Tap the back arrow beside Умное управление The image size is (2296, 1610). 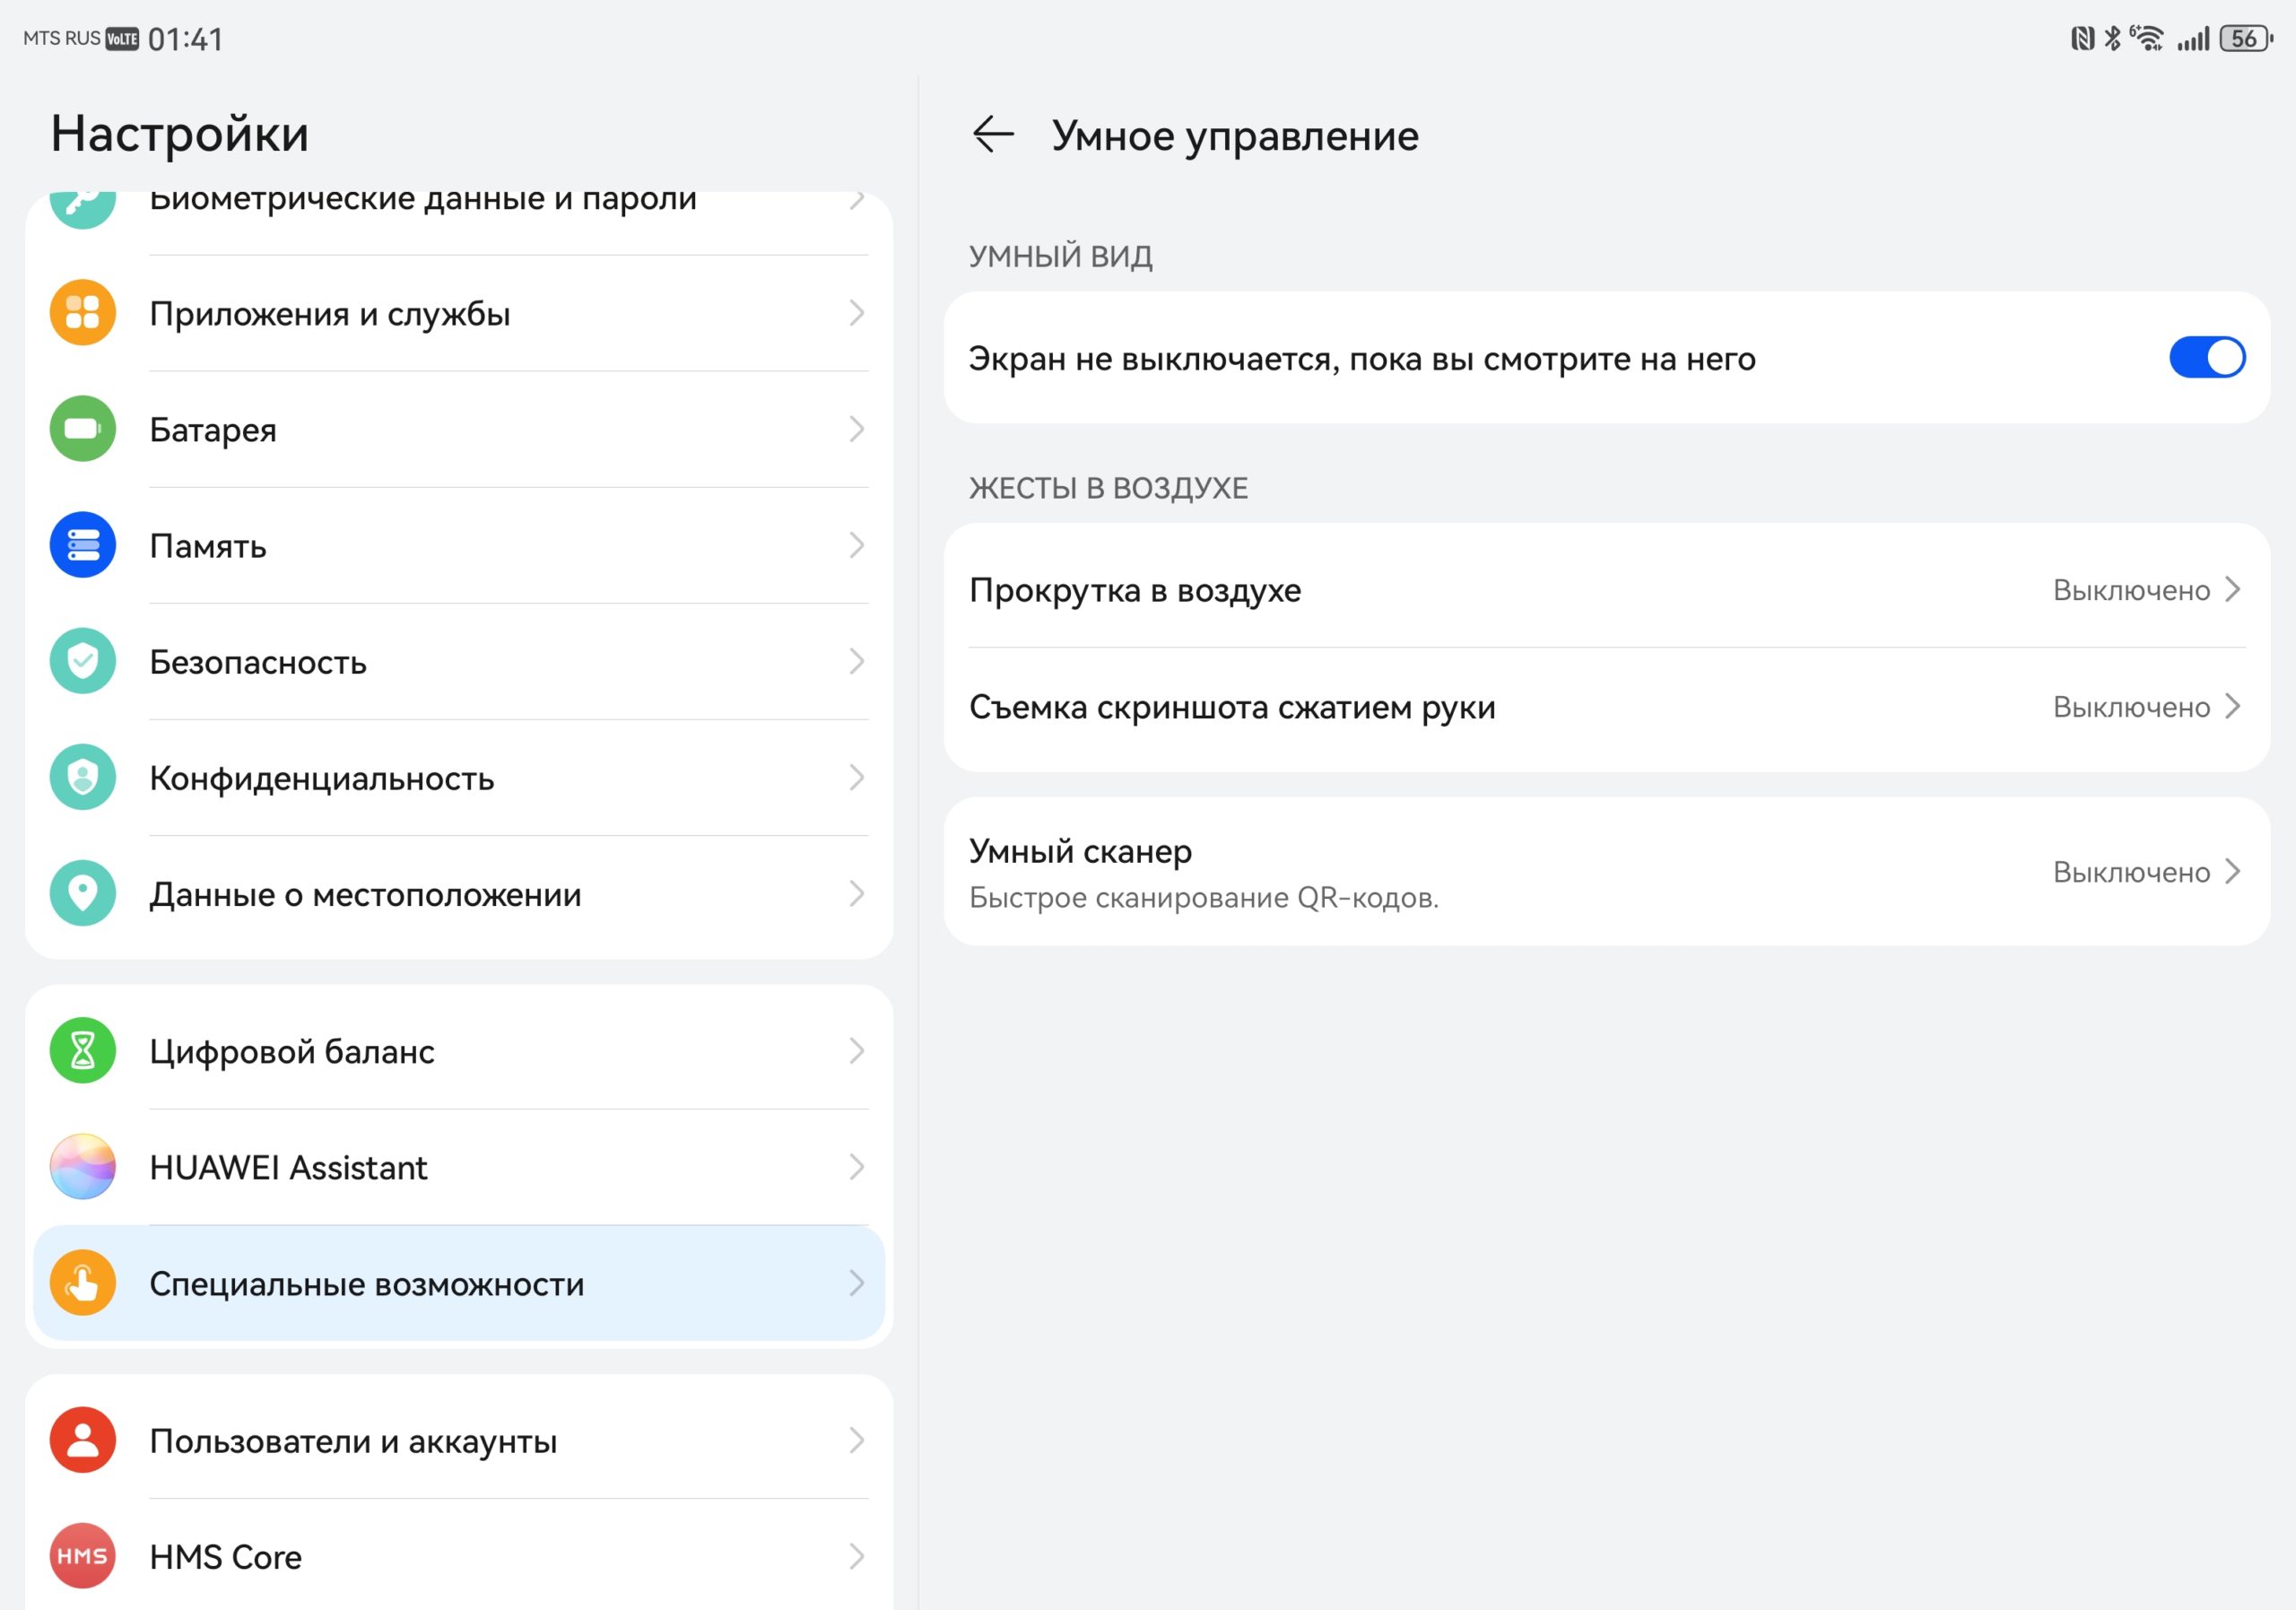[992, 135]
